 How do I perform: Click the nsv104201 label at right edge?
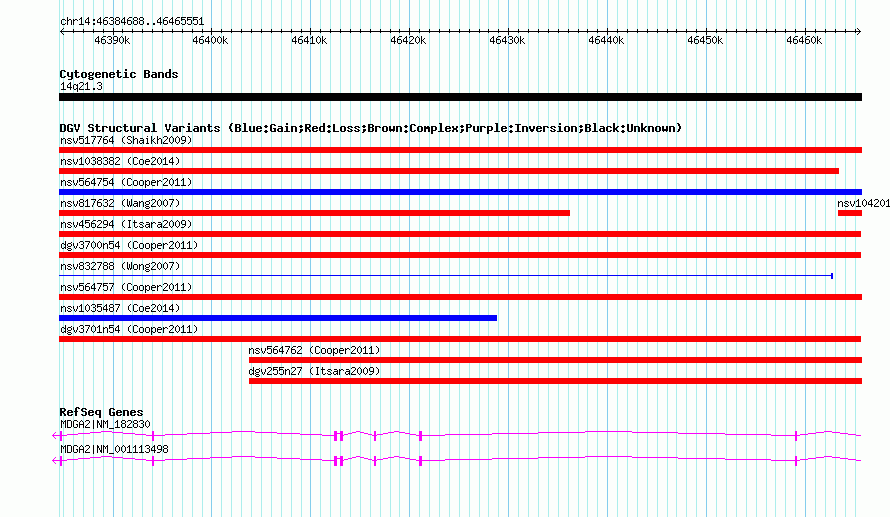click(863, 203)
